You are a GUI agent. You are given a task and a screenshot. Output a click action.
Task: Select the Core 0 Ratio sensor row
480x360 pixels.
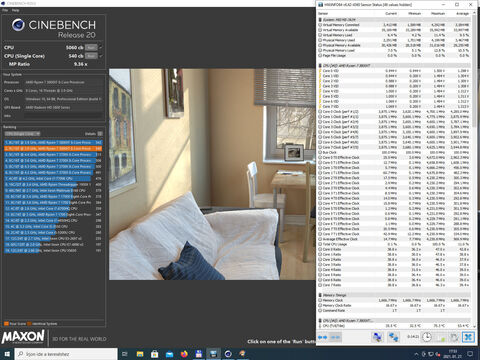395,249
